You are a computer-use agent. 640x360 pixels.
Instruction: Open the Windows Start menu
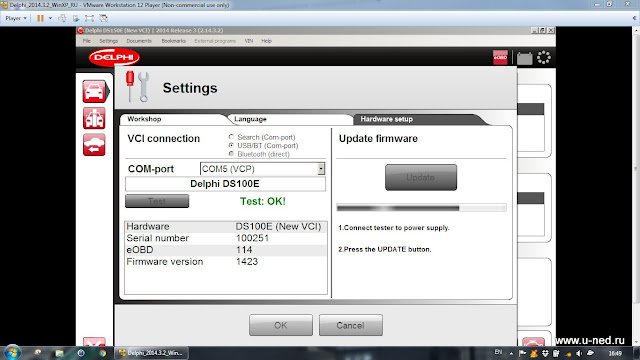[12, 352]
